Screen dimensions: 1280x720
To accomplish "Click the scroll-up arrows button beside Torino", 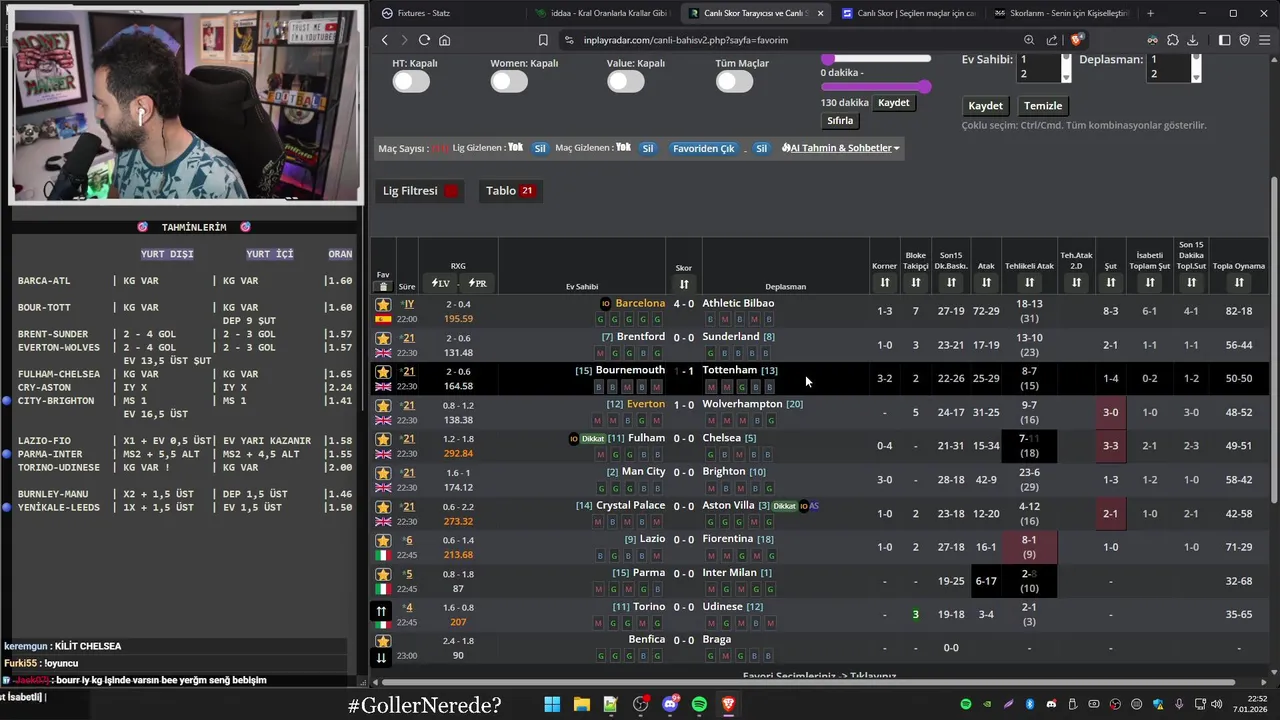I will [381, 611].
